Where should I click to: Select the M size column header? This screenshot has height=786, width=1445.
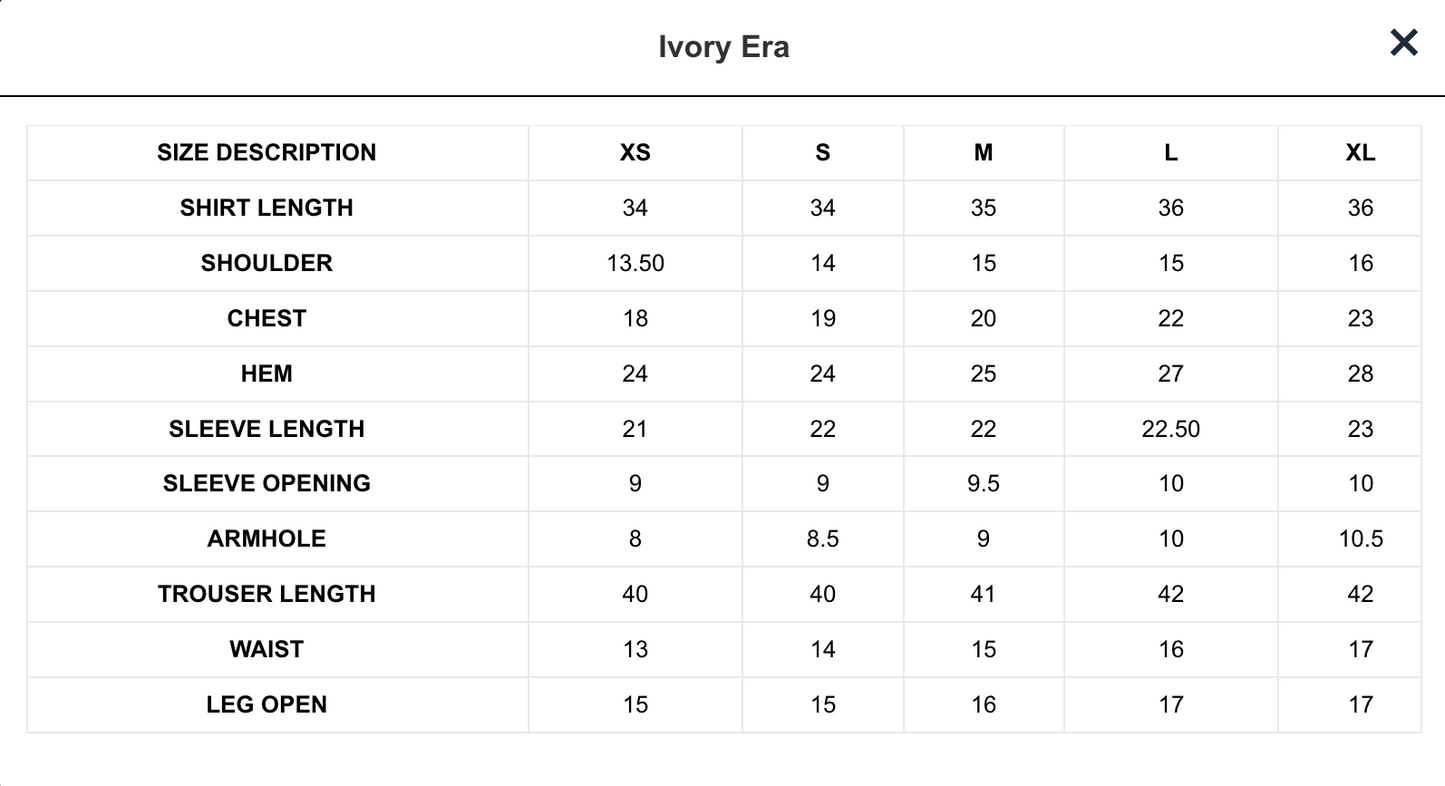point(983,153)
